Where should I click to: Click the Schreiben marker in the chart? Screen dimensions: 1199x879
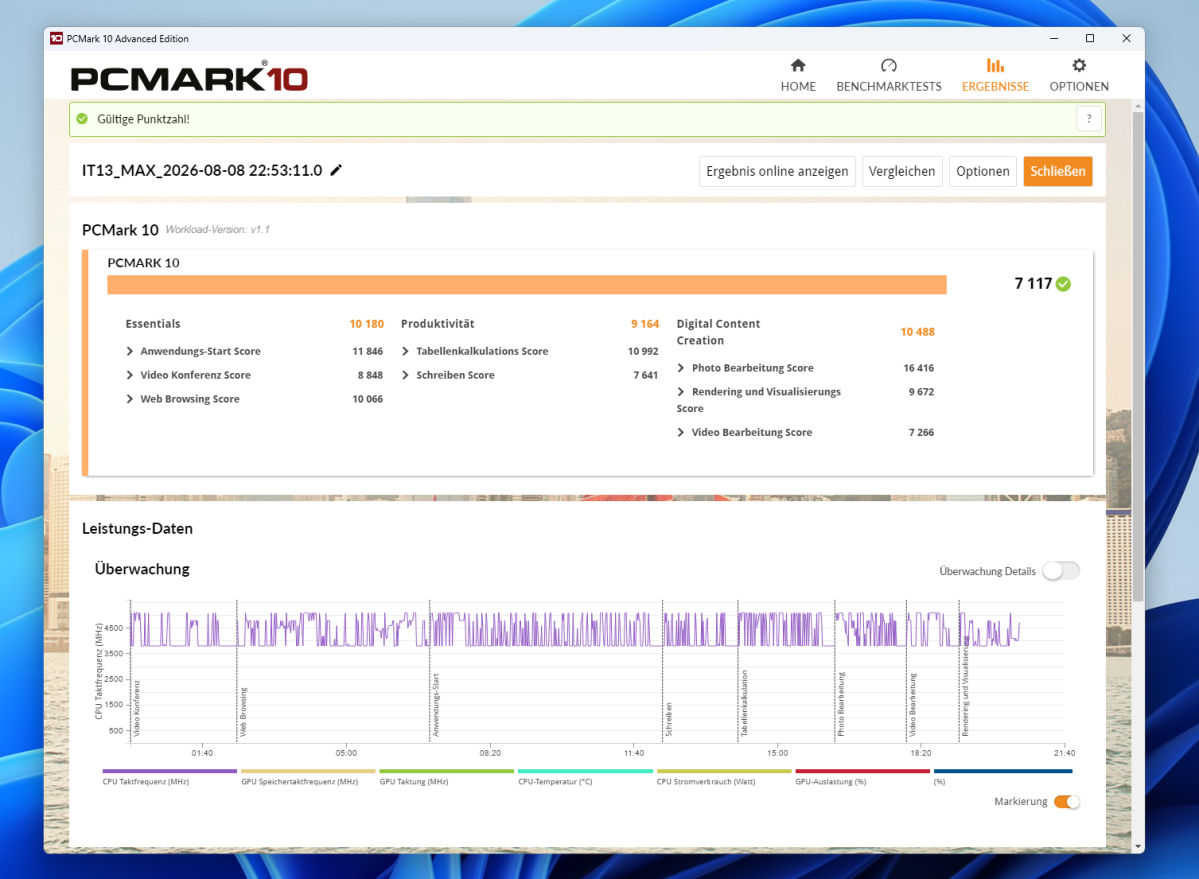668,719
